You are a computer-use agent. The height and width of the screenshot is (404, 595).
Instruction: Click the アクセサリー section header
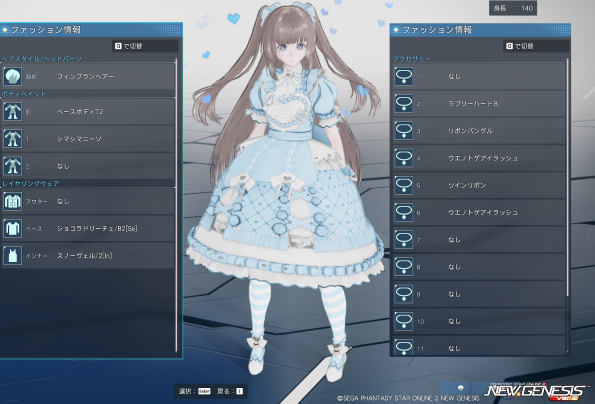tap(412, 59)
